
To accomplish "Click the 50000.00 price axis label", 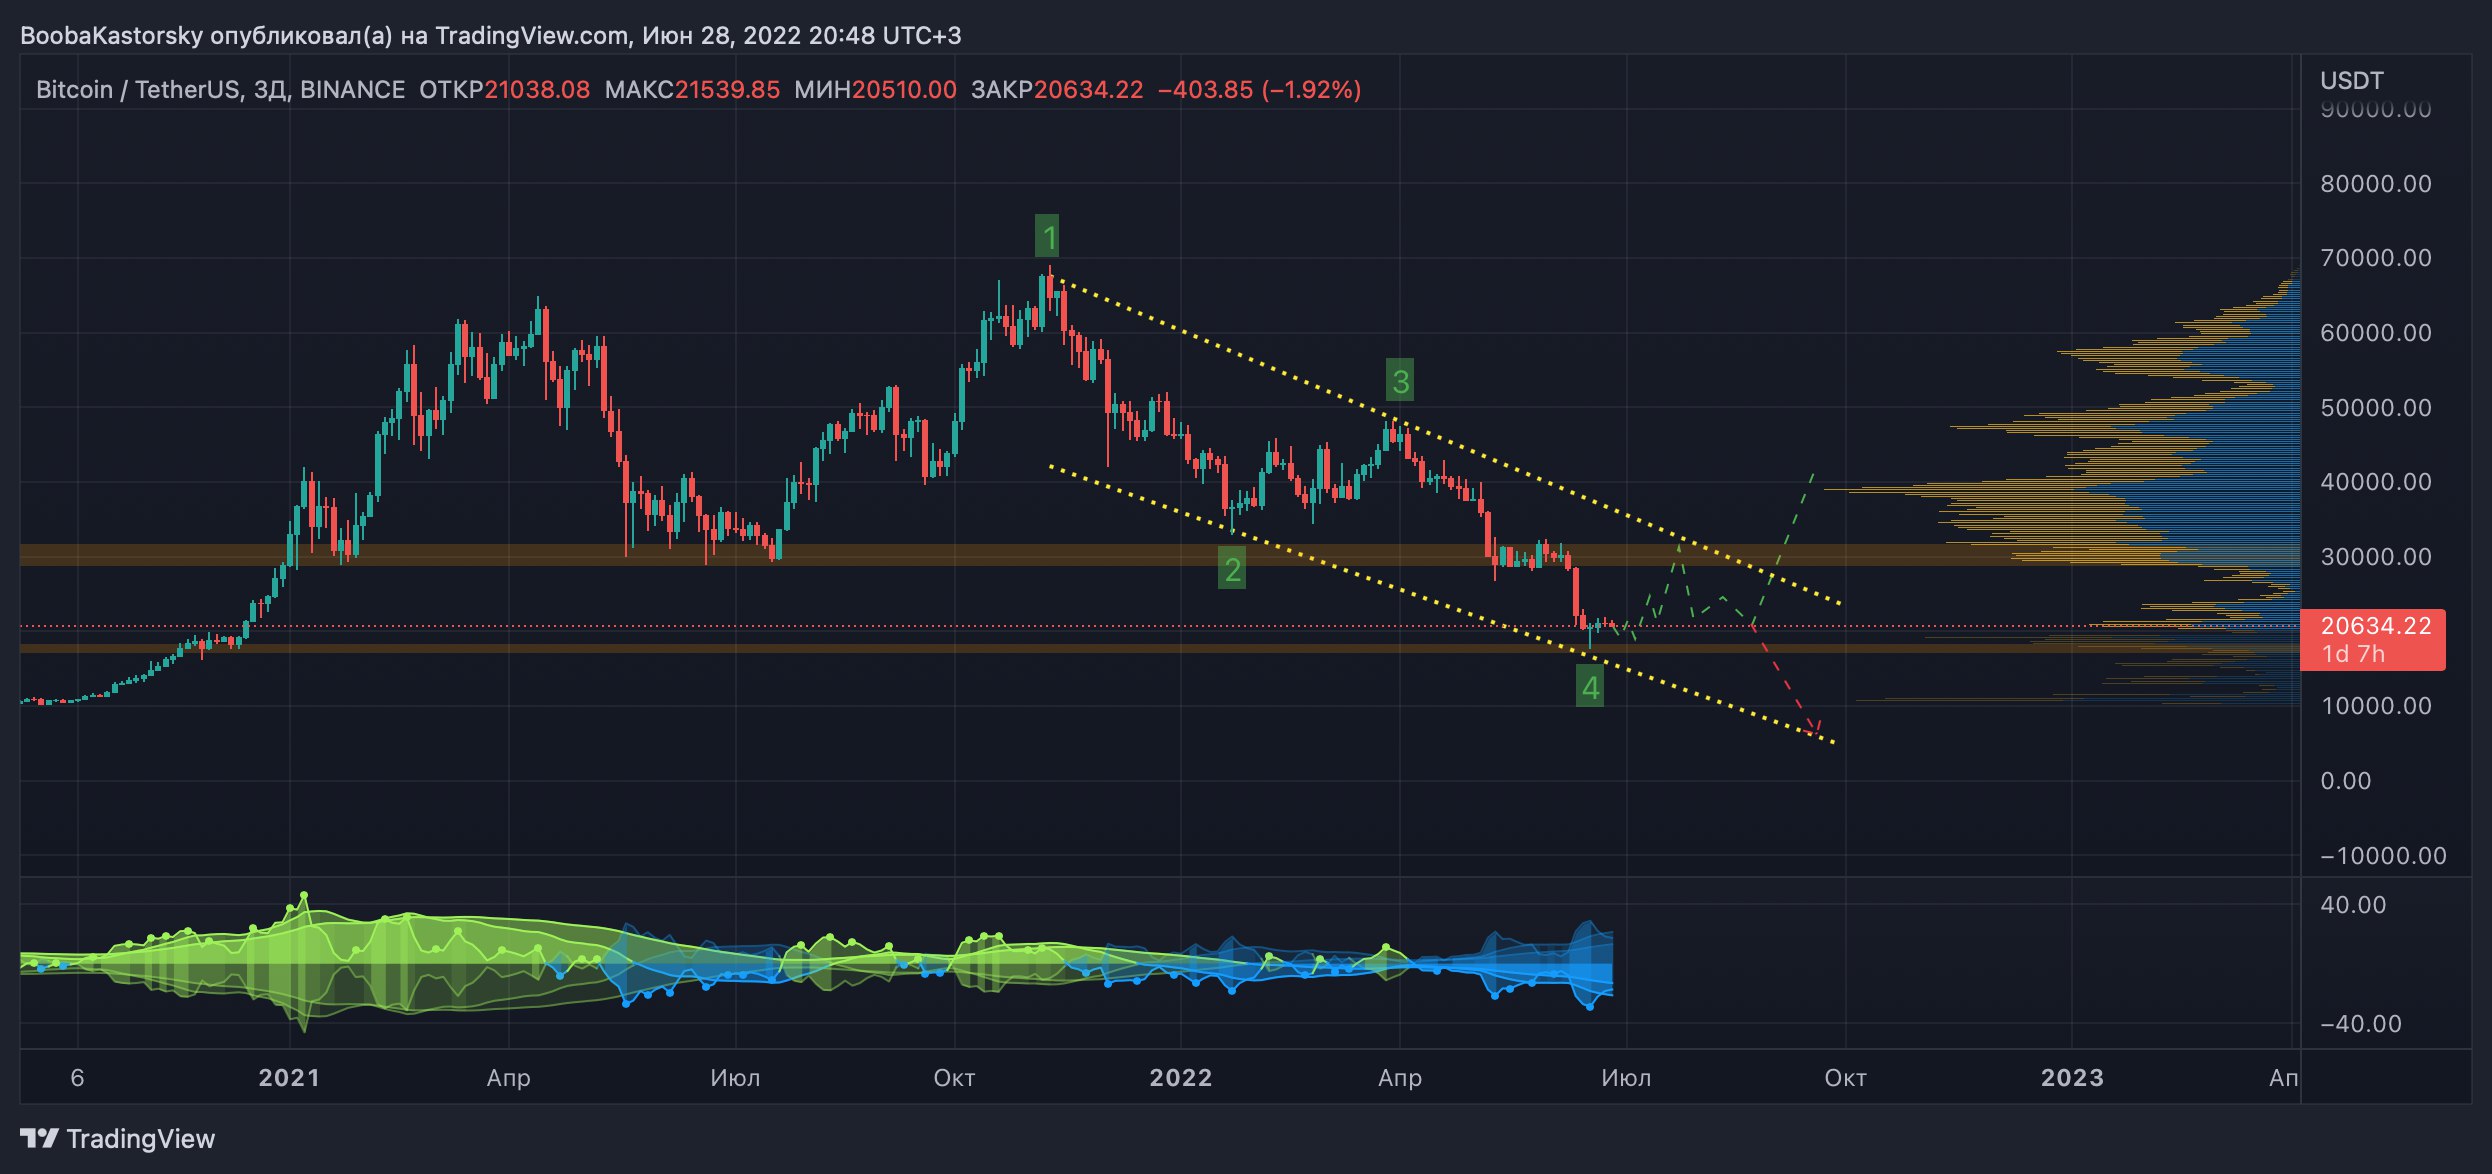I will tap(2376, 408).
